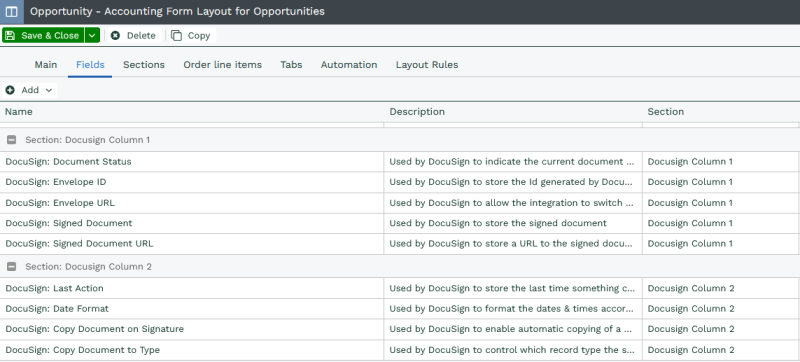
Task: Select the DocuSign: Date Format row
Action: [399, 309]
